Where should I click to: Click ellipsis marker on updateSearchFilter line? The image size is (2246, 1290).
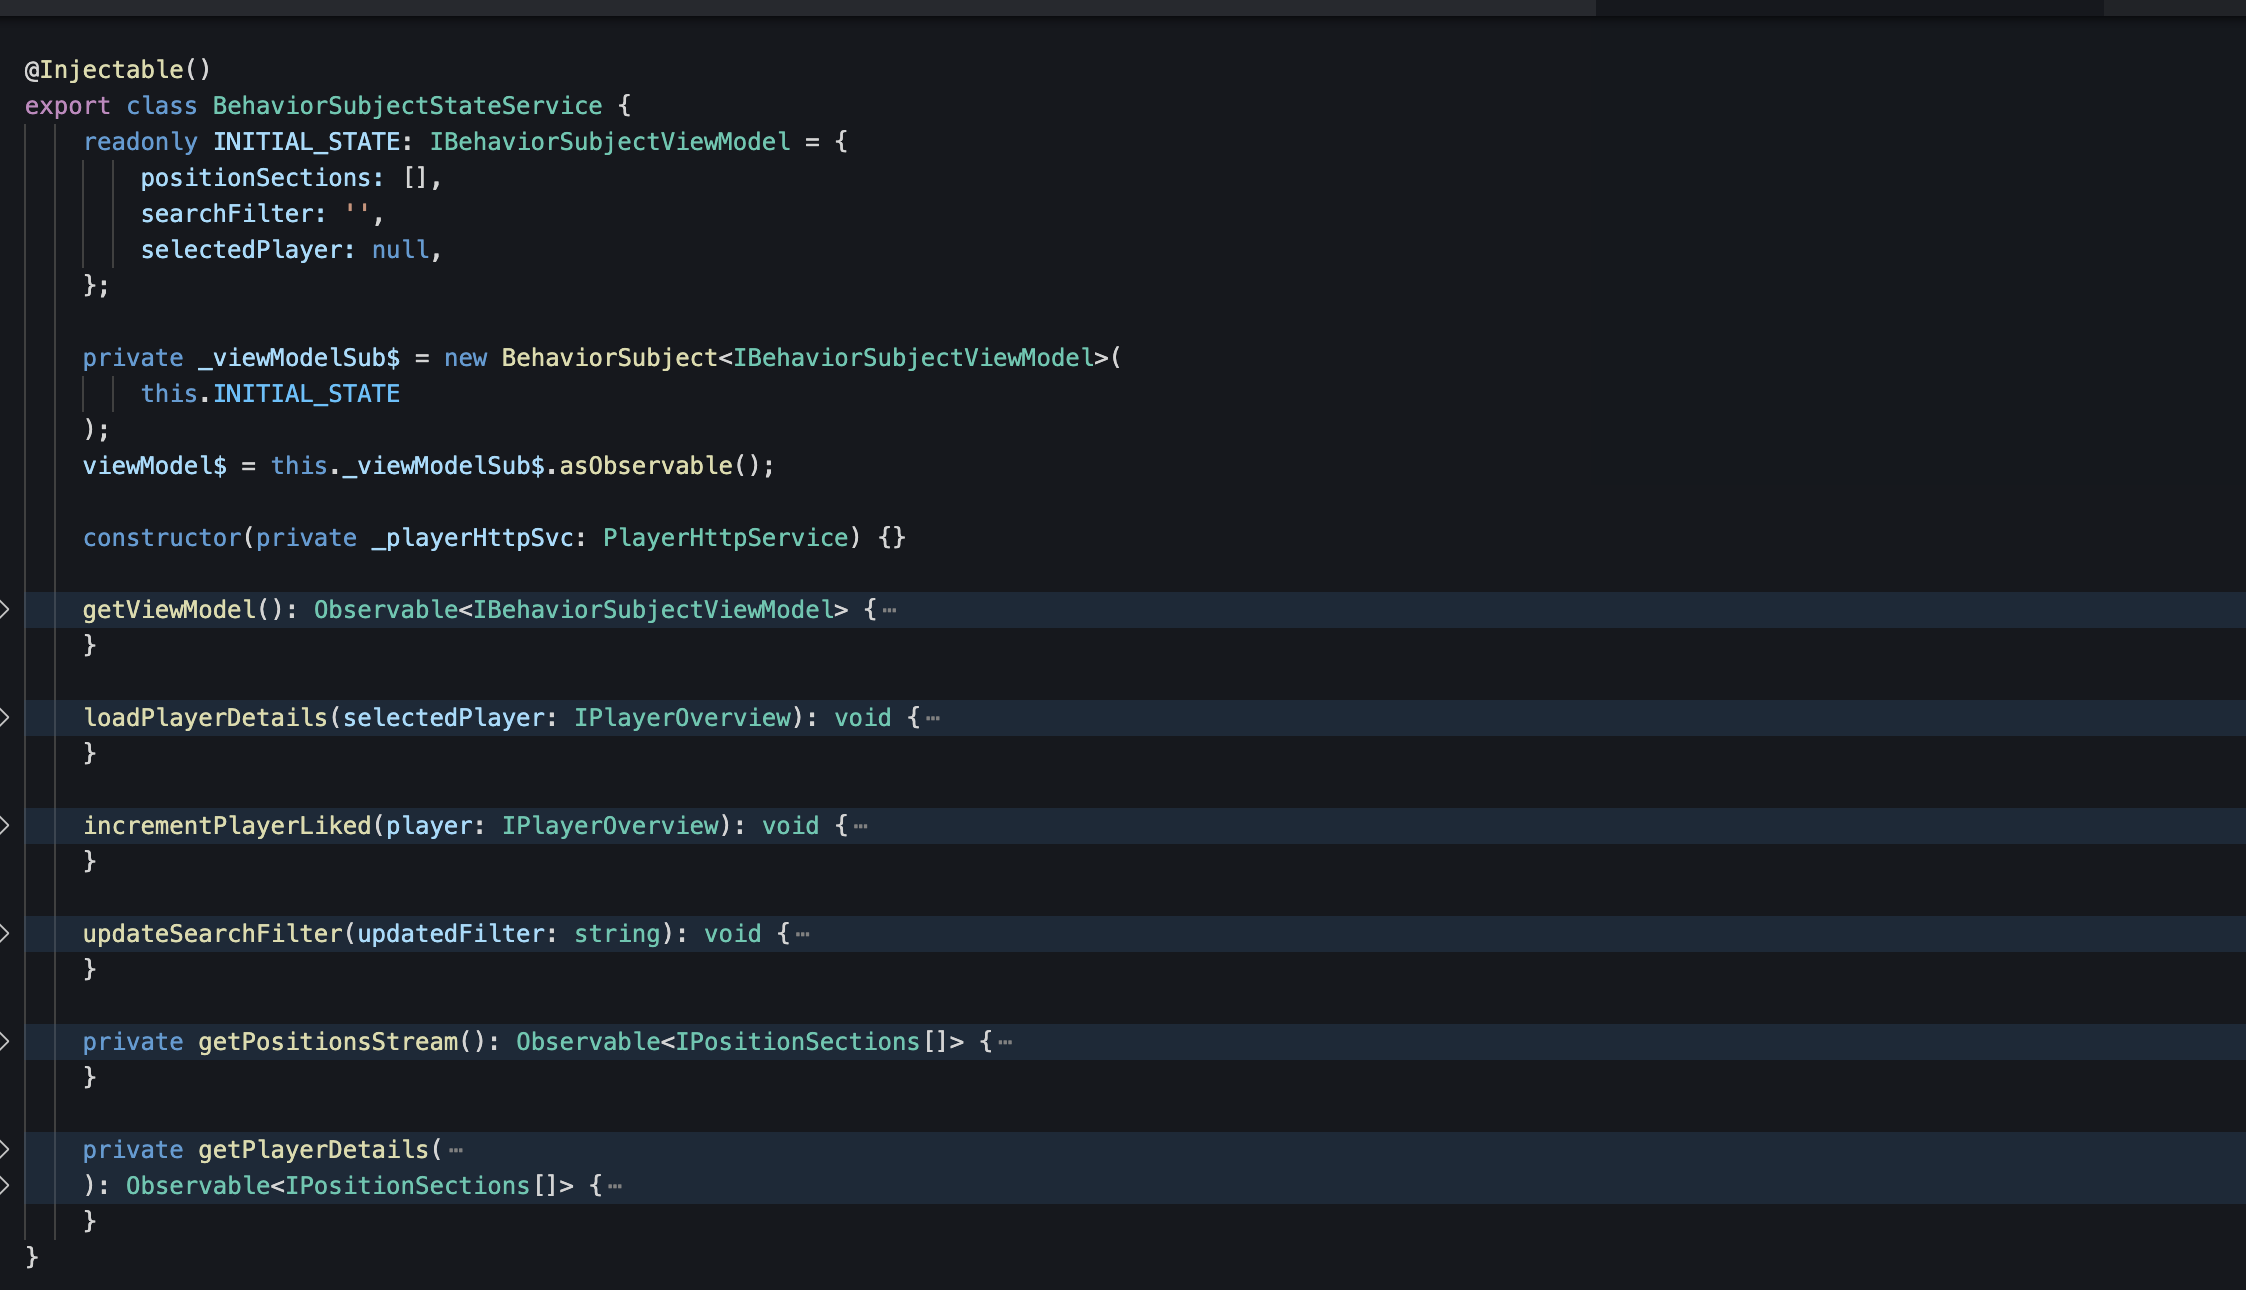click(x=802, y=934)
